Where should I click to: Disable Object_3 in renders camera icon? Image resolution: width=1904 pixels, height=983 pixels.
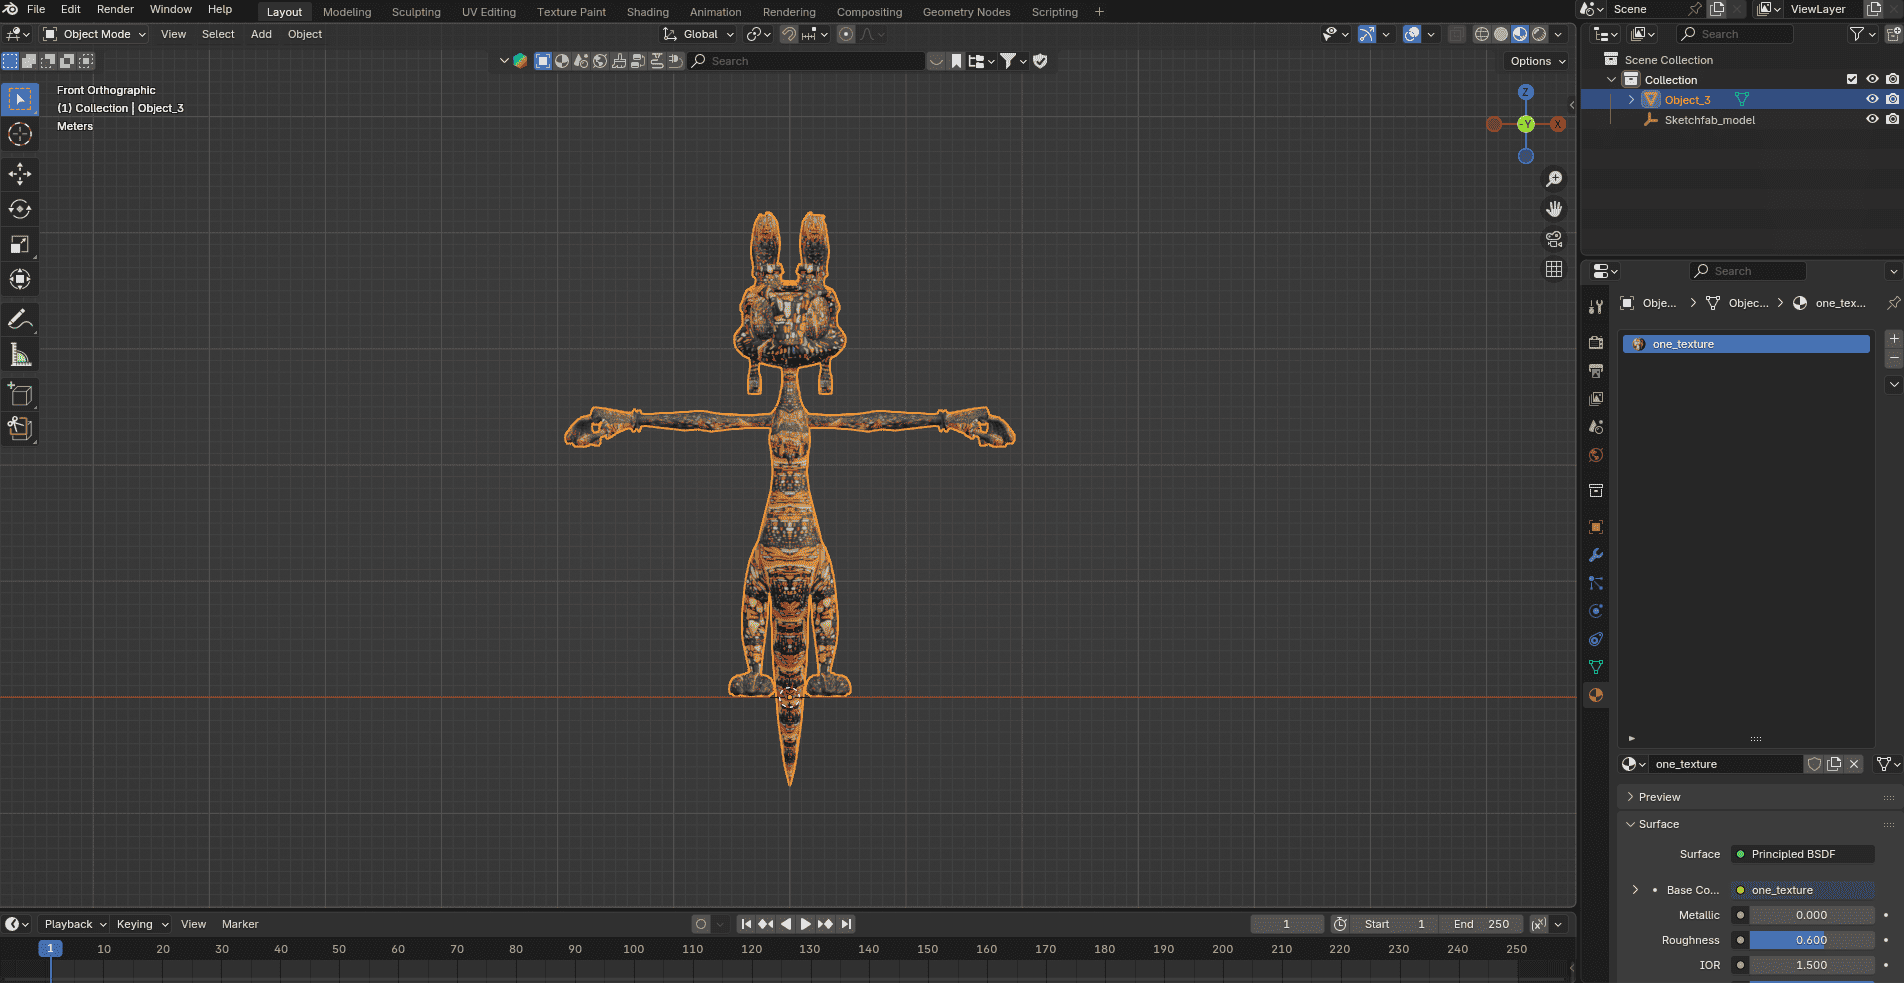pos(1892,99)
